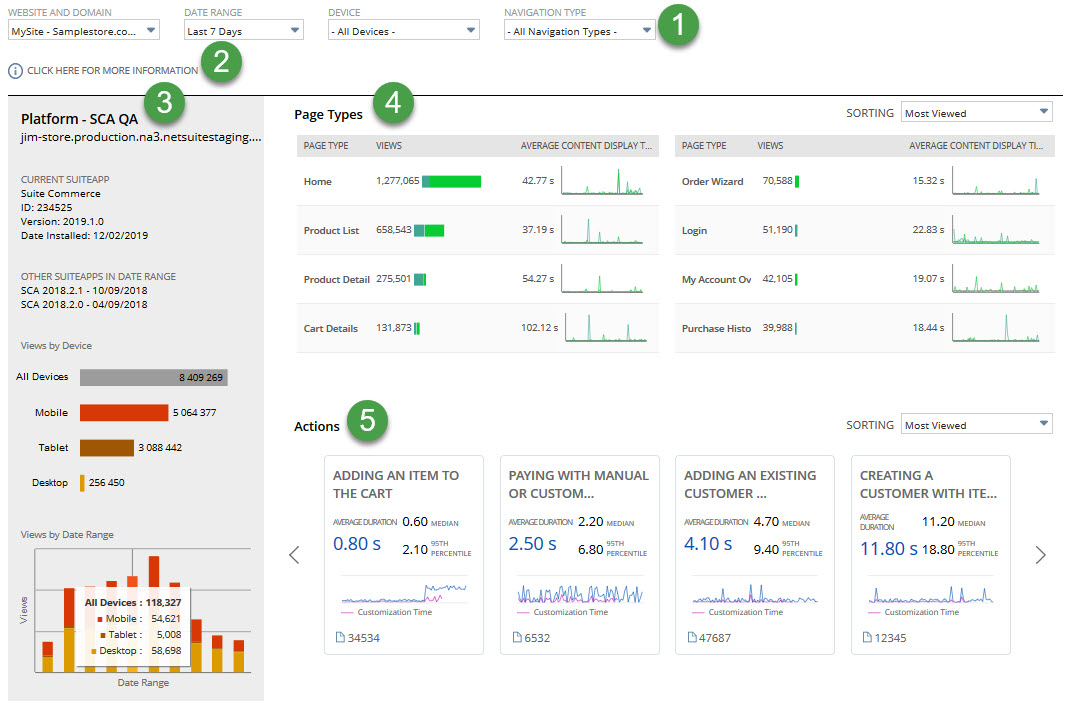Select the Home page type row
This screenshot has width=1070, height=712.
(478, 182)
